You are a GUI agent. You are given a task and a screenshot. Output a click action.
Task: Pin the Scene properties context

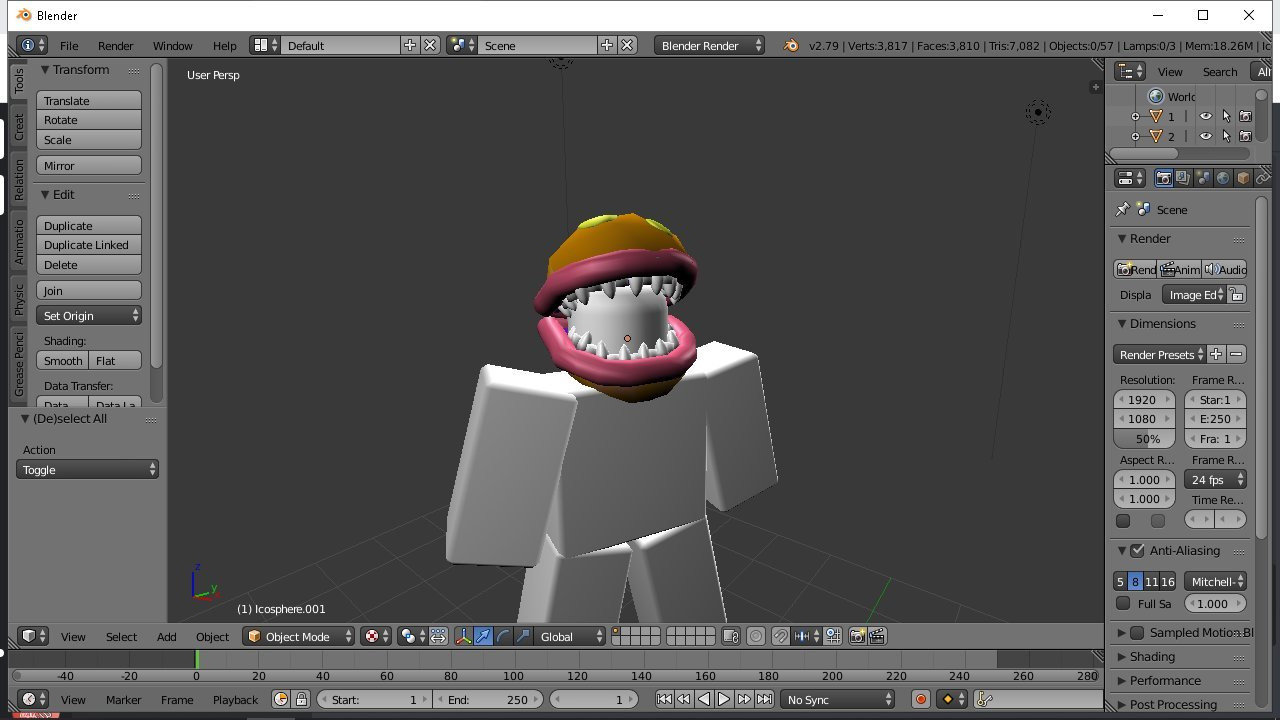point(1122,209)
